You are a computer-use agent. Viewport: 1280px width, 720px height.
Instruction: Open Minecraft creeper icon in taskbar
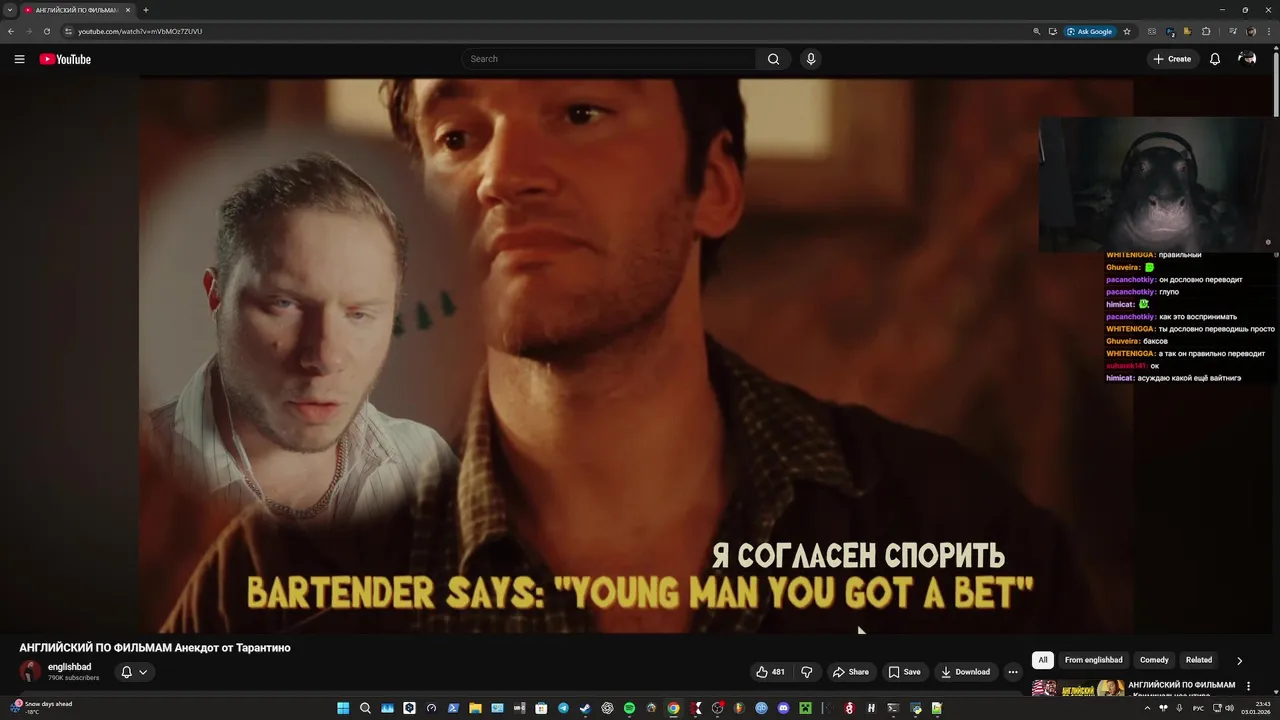click(805, 708)
